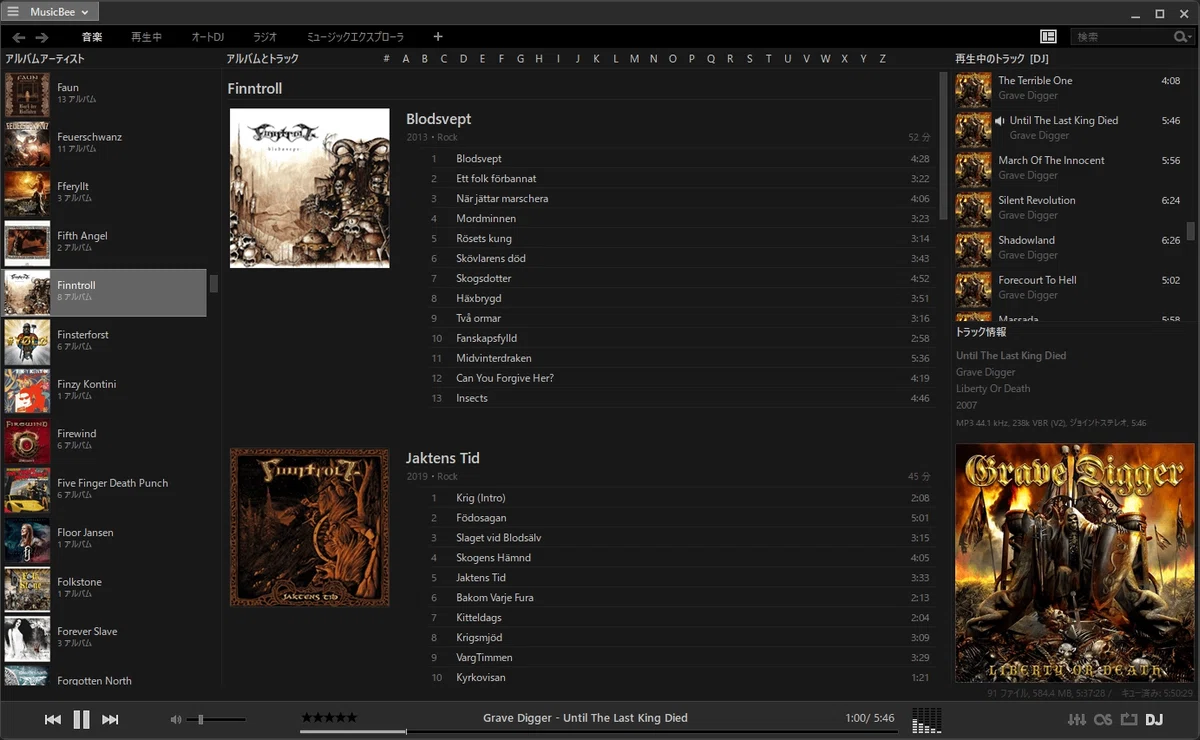Open the Jaktens Tid album title

point(443,458)
